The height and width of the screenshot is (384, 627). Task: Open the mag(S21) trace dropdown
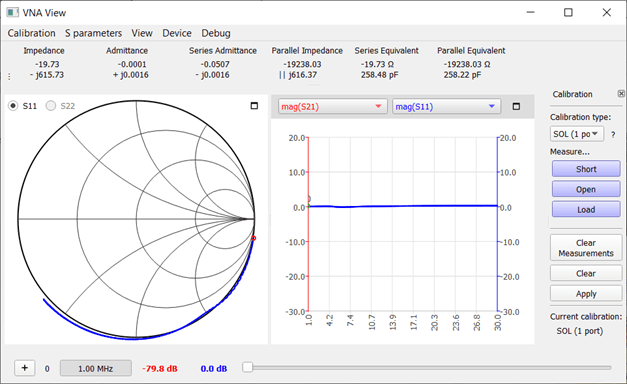(x=333, y=106)
